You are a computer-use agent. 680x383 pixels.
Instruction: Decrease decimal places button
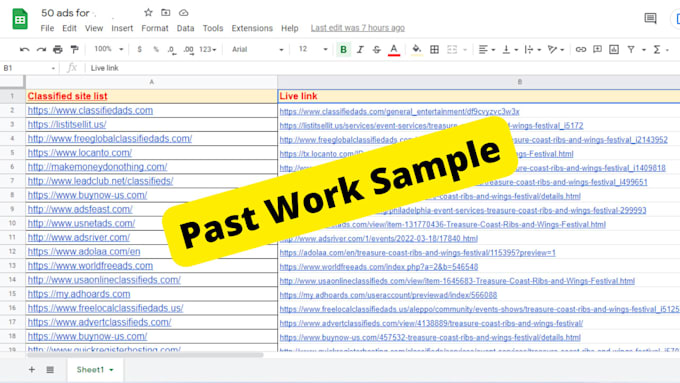click(x=172, y=50)
